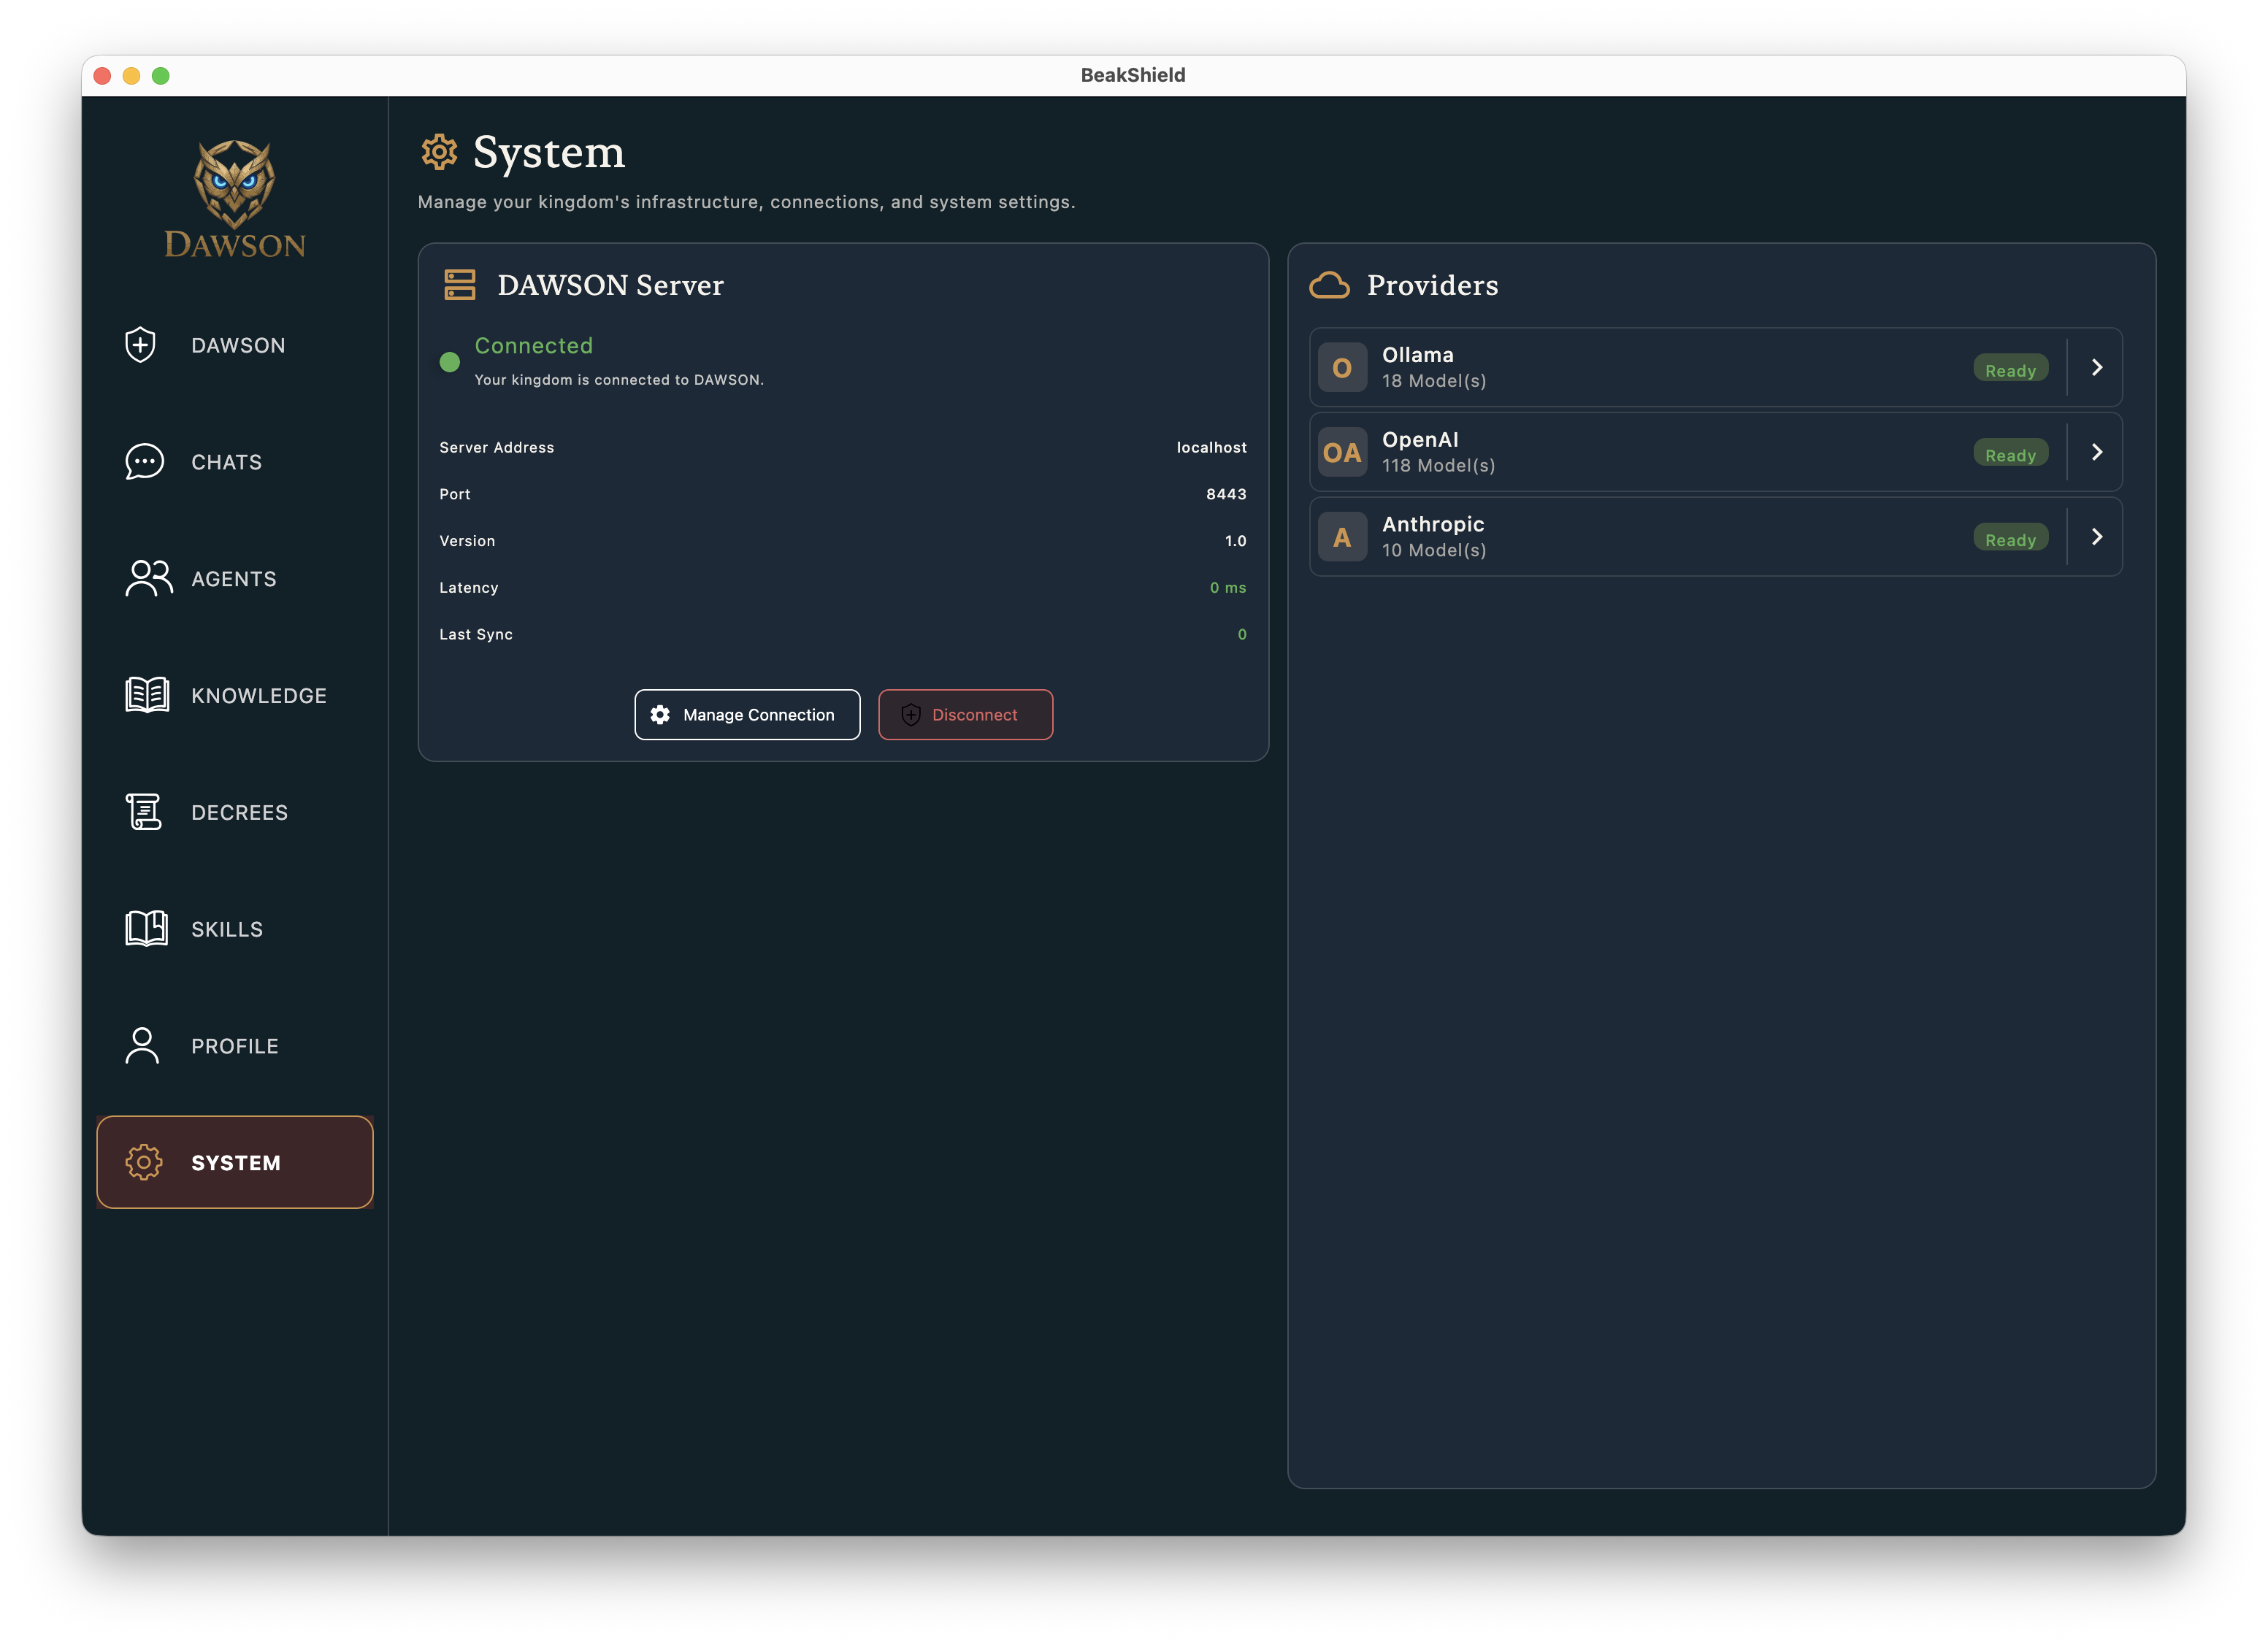
Task: Click the red Disconnect button
Action: (965, 715)
